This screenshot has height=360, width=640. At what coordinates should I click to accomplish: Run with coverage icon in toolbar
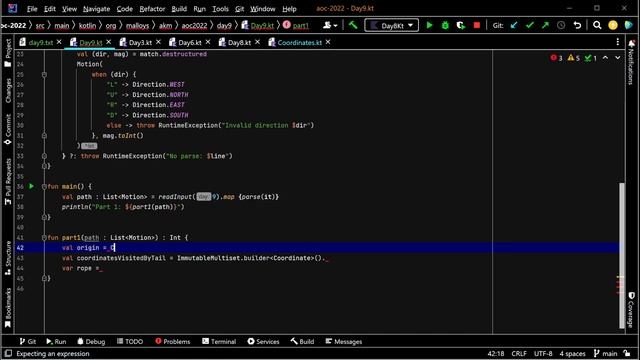click(x=461, y=25)
